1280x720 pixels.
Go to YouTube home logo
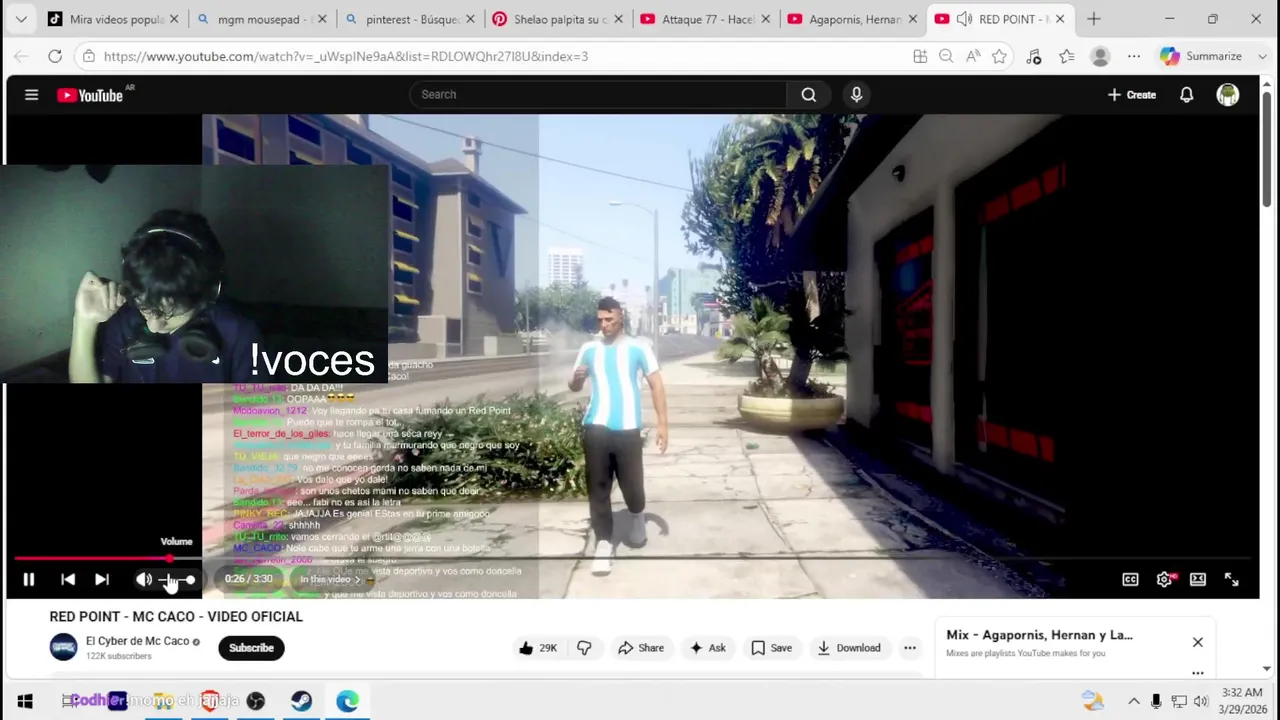[90, 95]
